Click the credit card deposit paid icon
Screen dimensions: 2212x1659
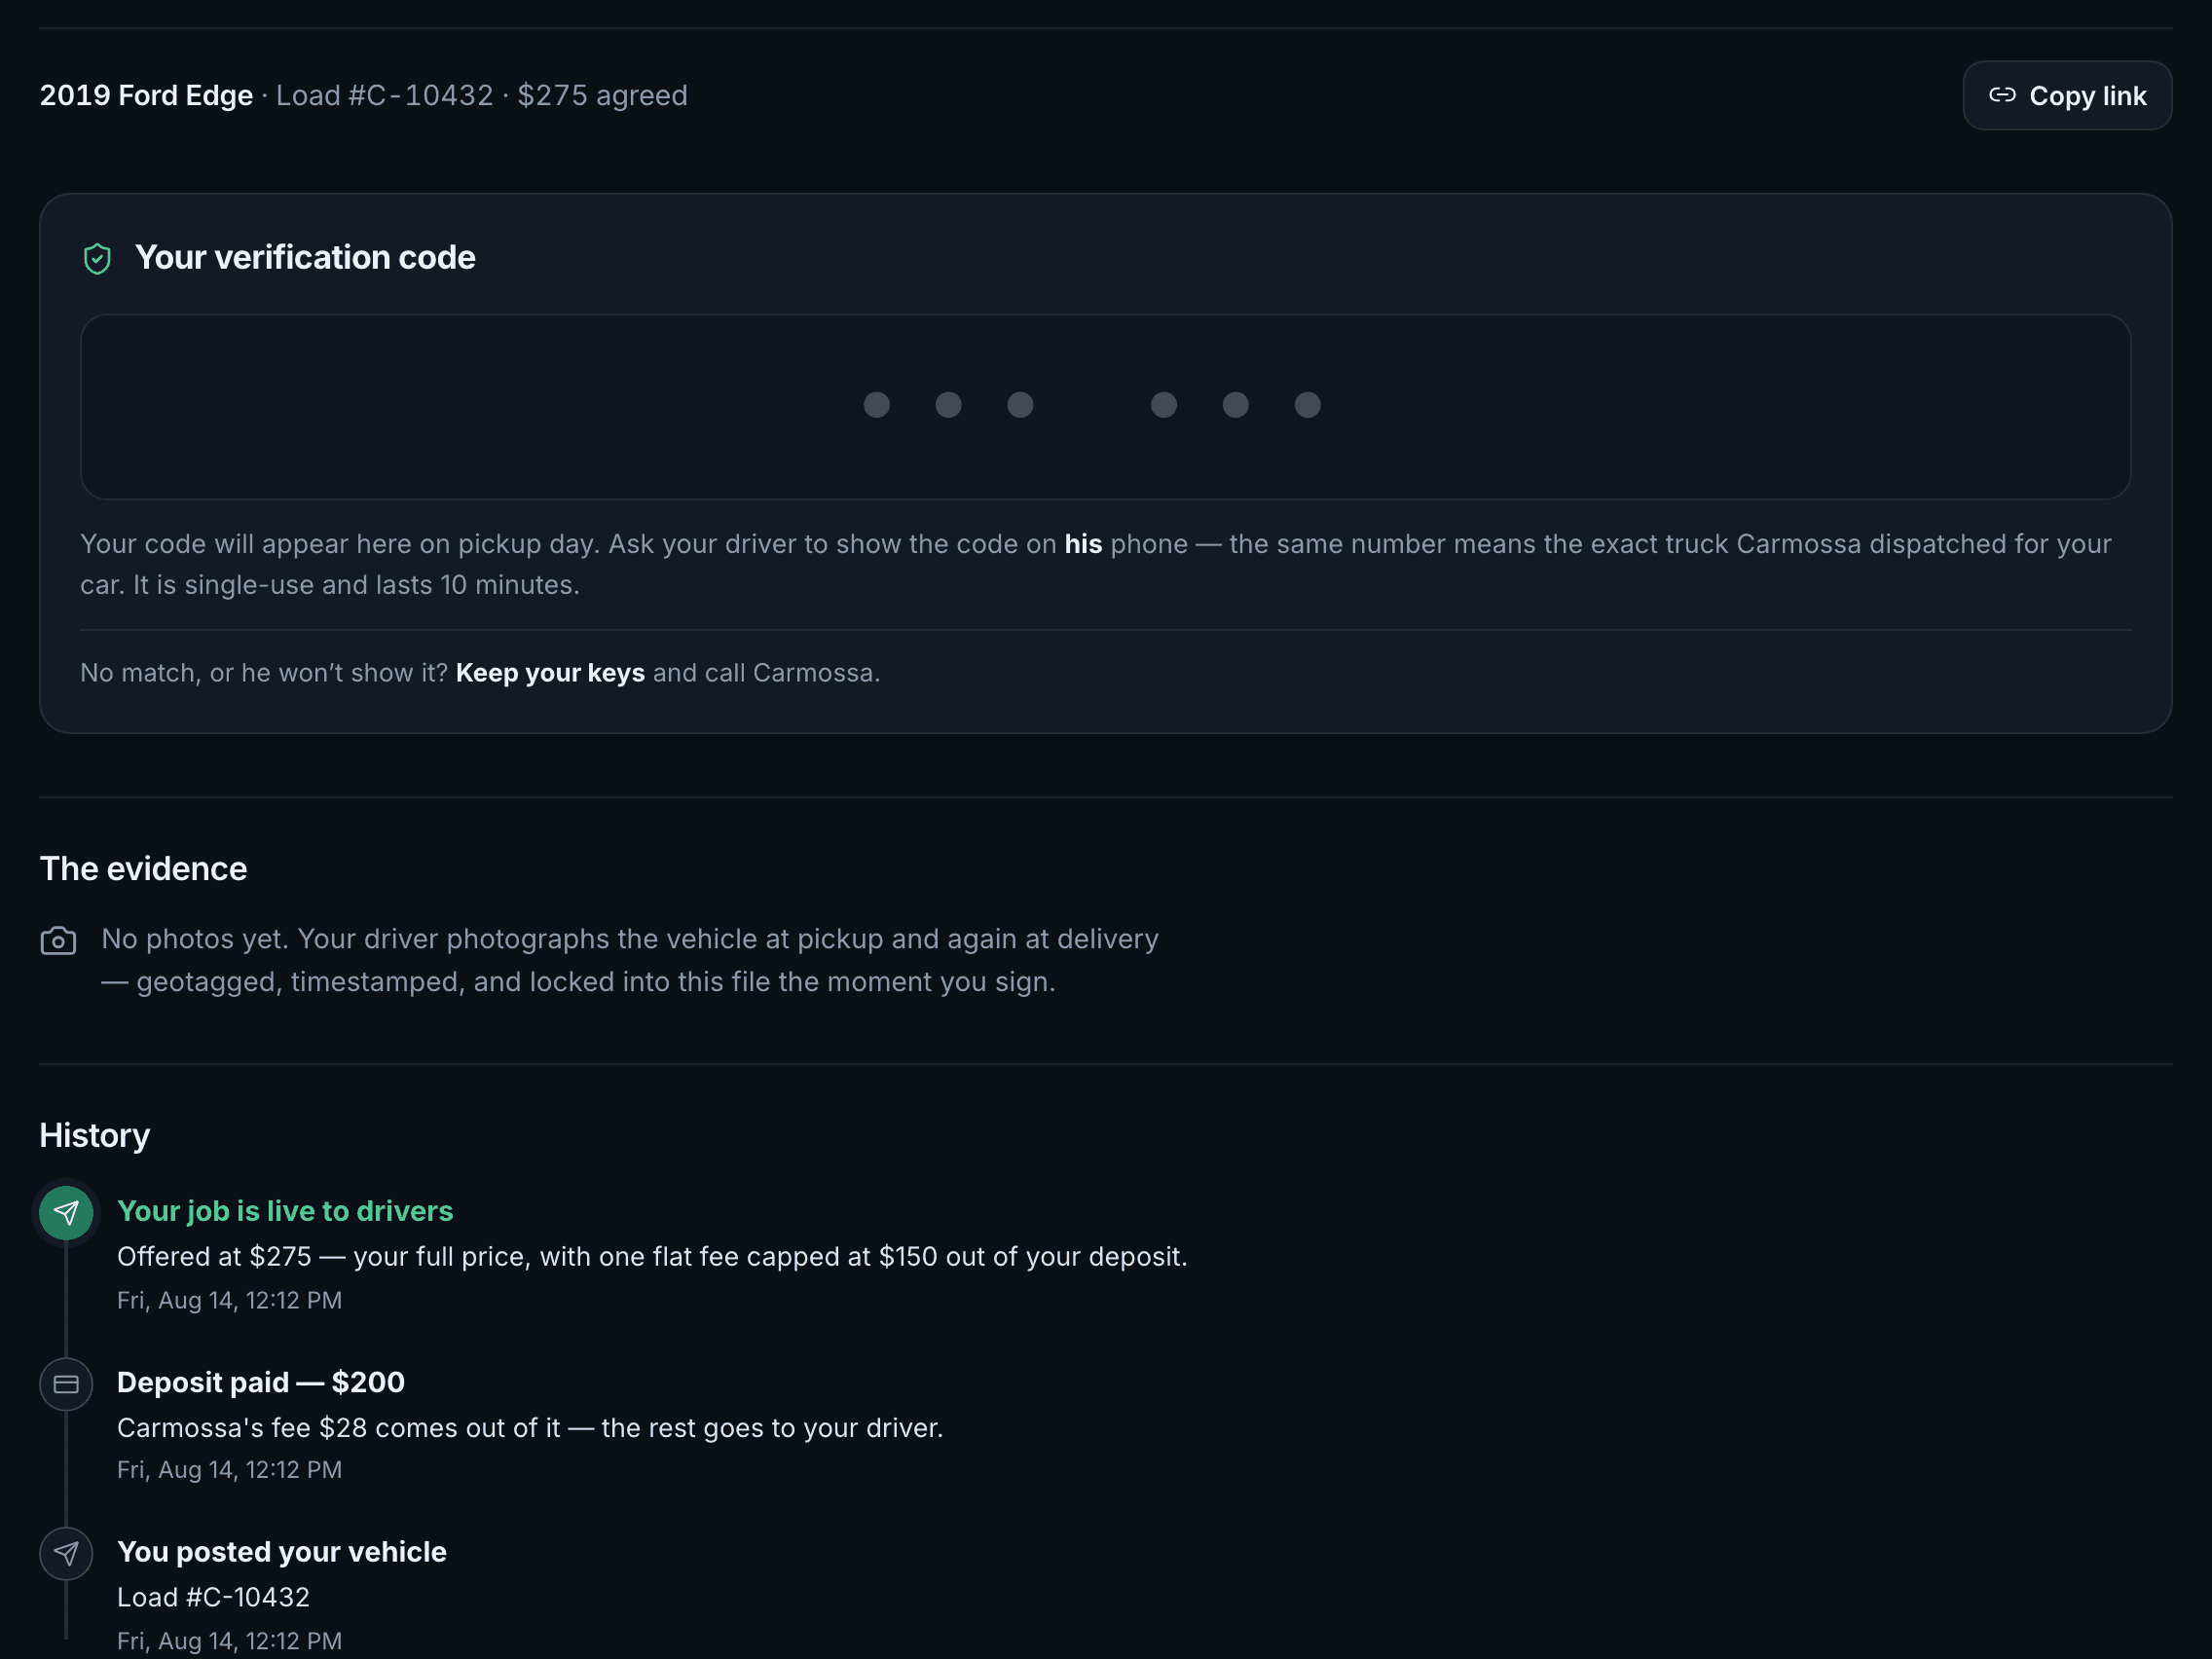coord(66,1383)
